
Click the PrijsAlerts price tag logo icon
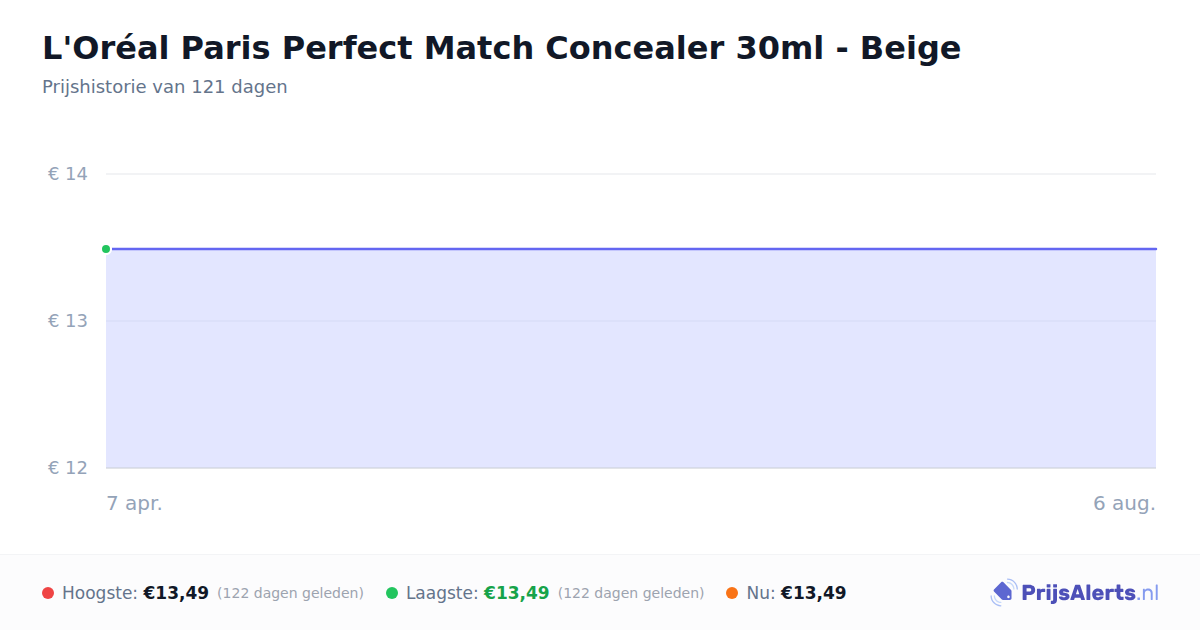tap(1003, 593)
